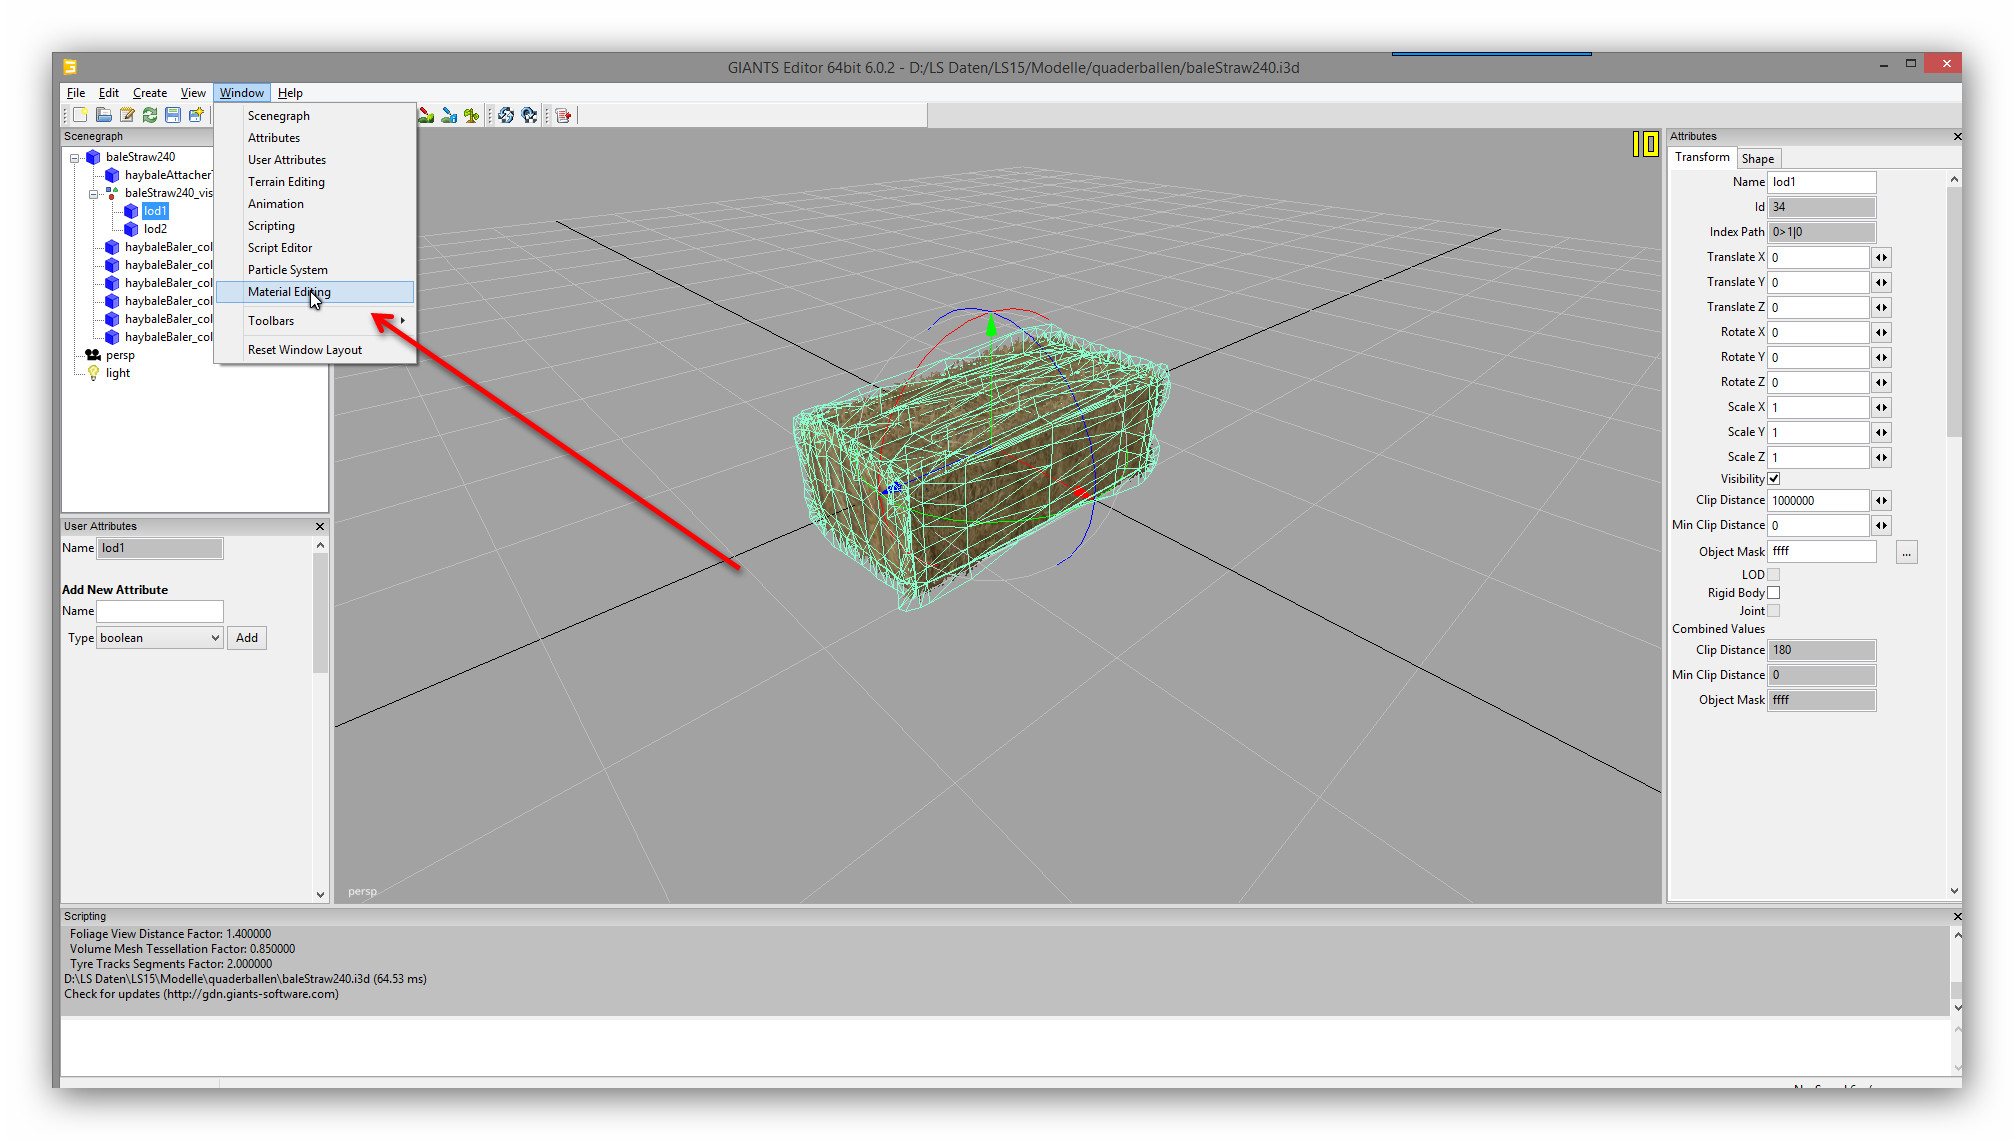
Task: Click the Translate X slider arrows button
Action: pos(1882,258)
